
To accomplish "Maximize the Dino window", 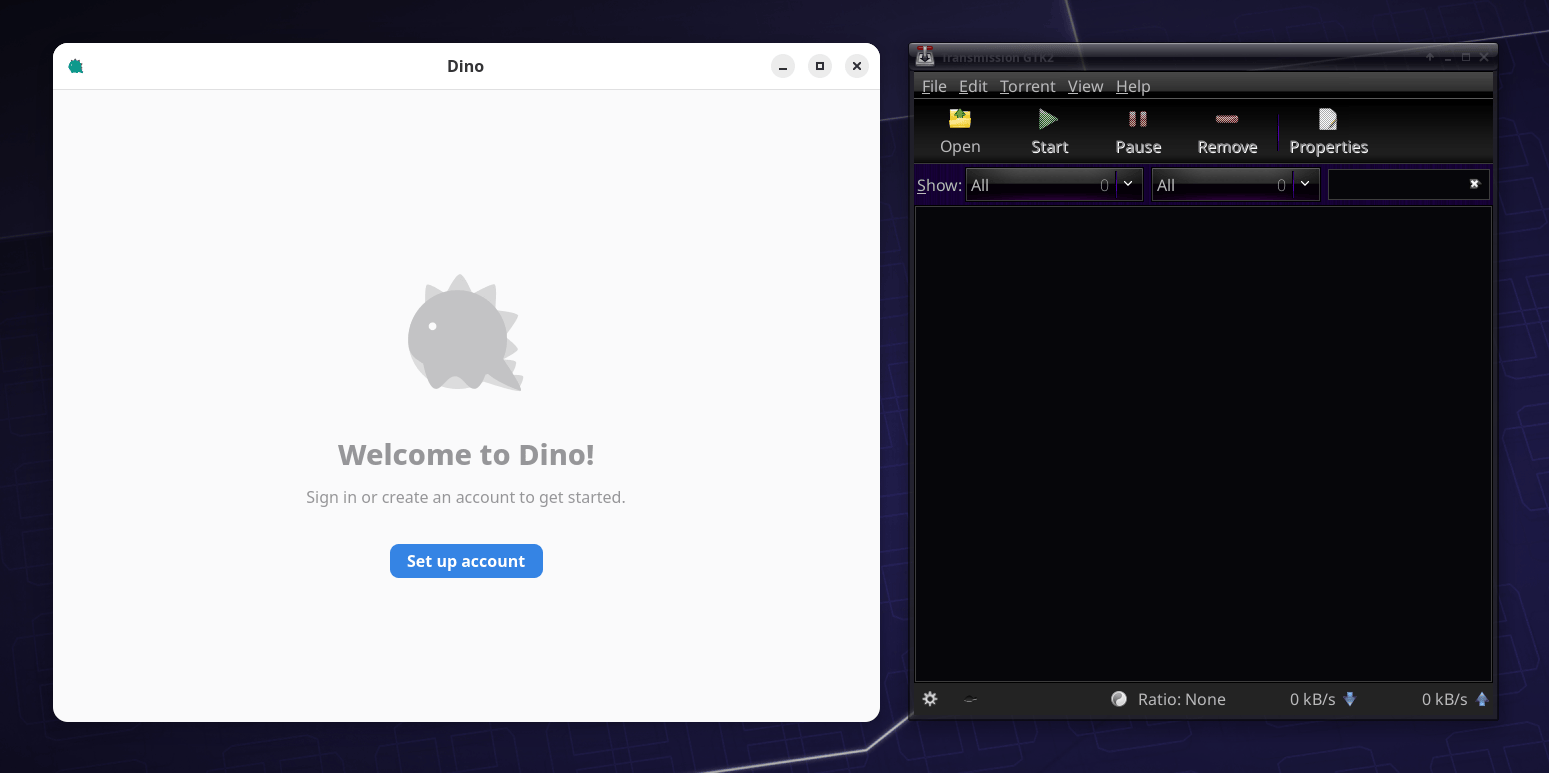I will click(x=820, y=67).
